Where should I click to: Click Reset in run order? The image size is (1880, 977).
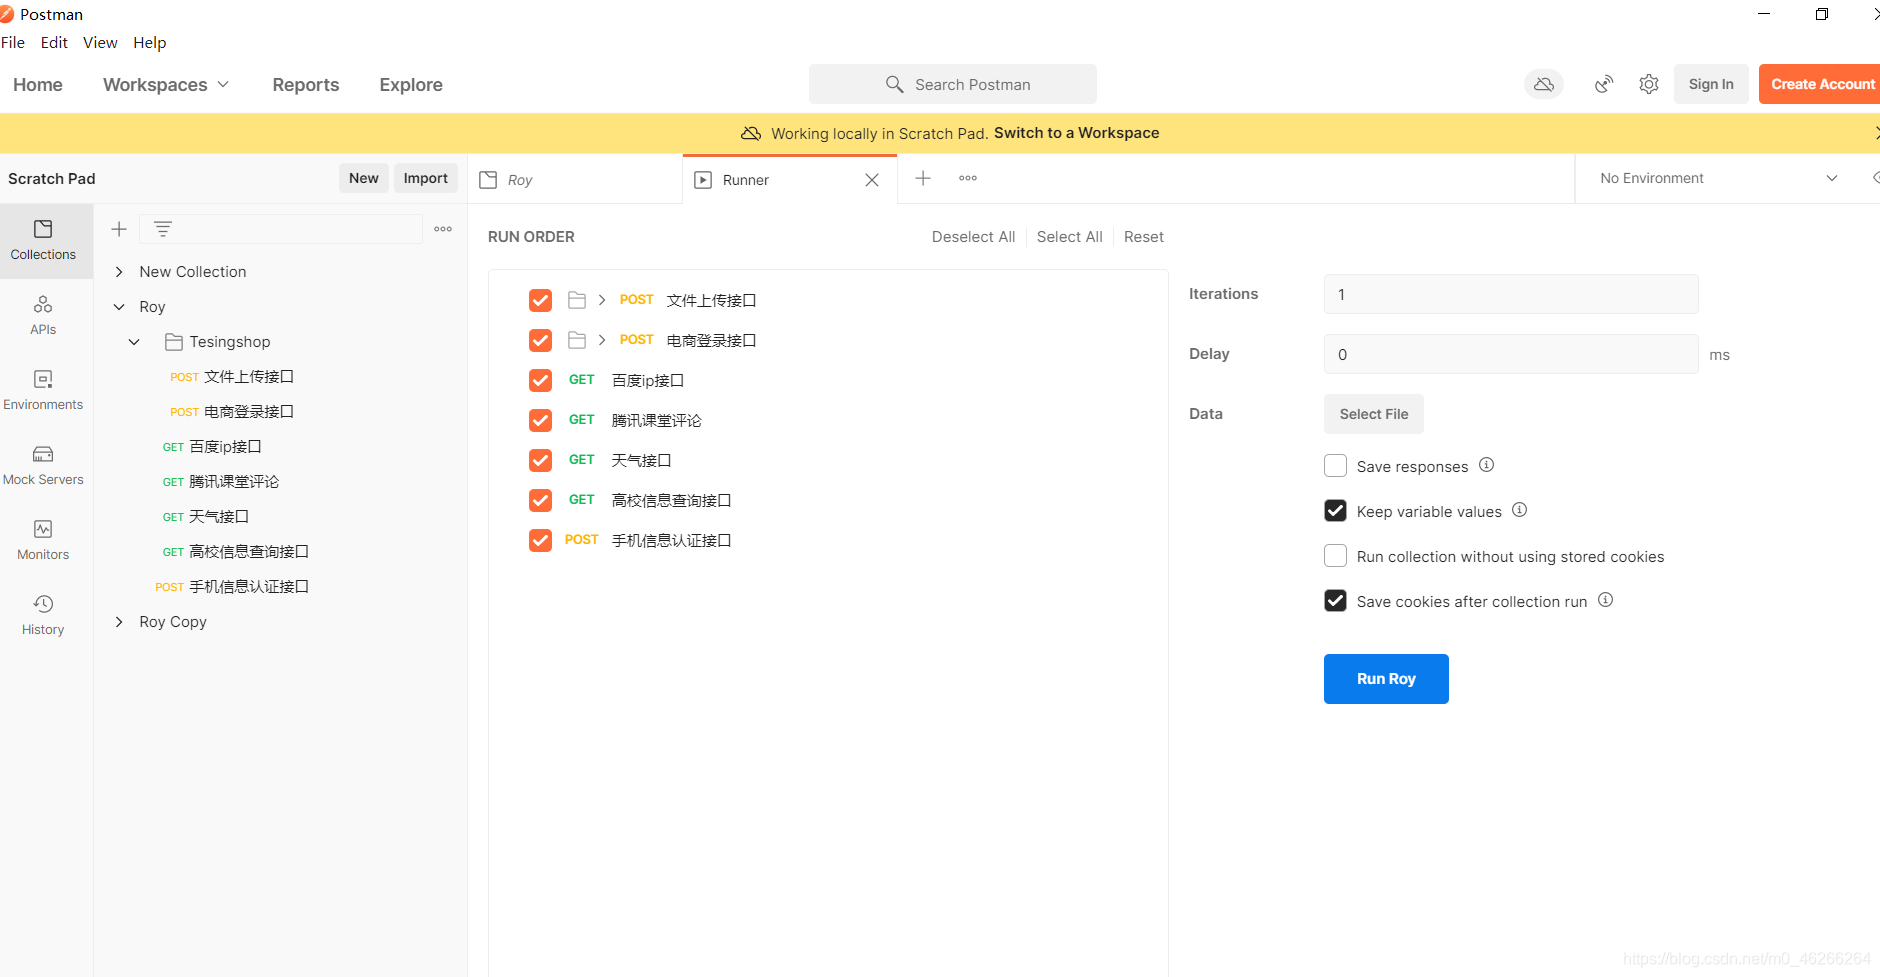click(x=1144, y=237)
